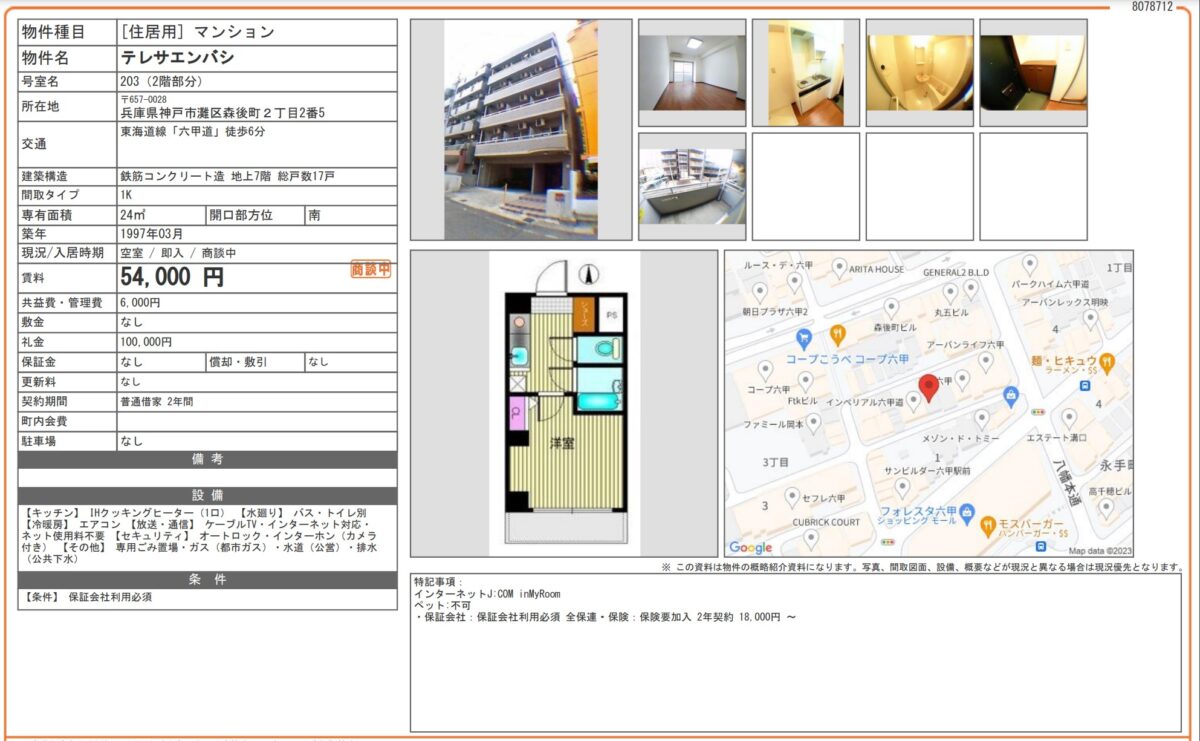This screenshot has width=1200, height=741.
Task: View the kitchen photo thumbnail
Action: 806,72
